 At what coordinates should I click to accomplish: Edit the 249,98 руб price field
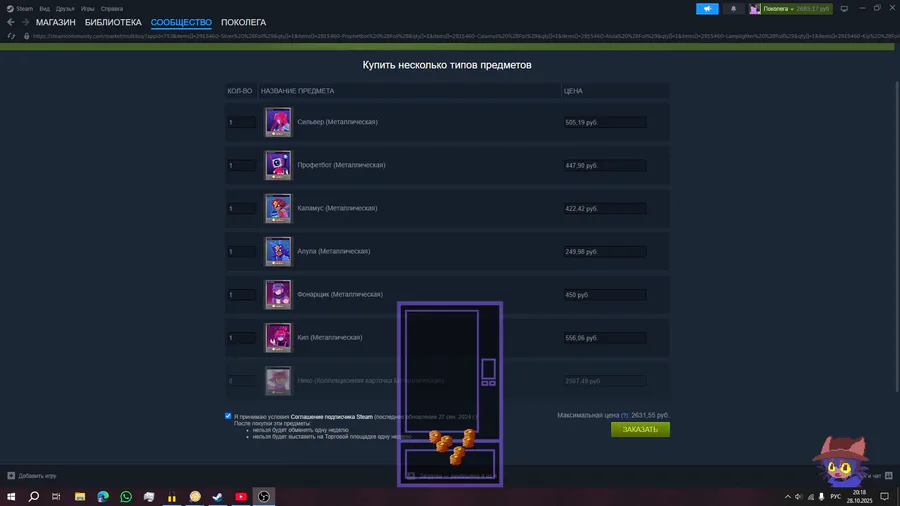coord(605,251)
